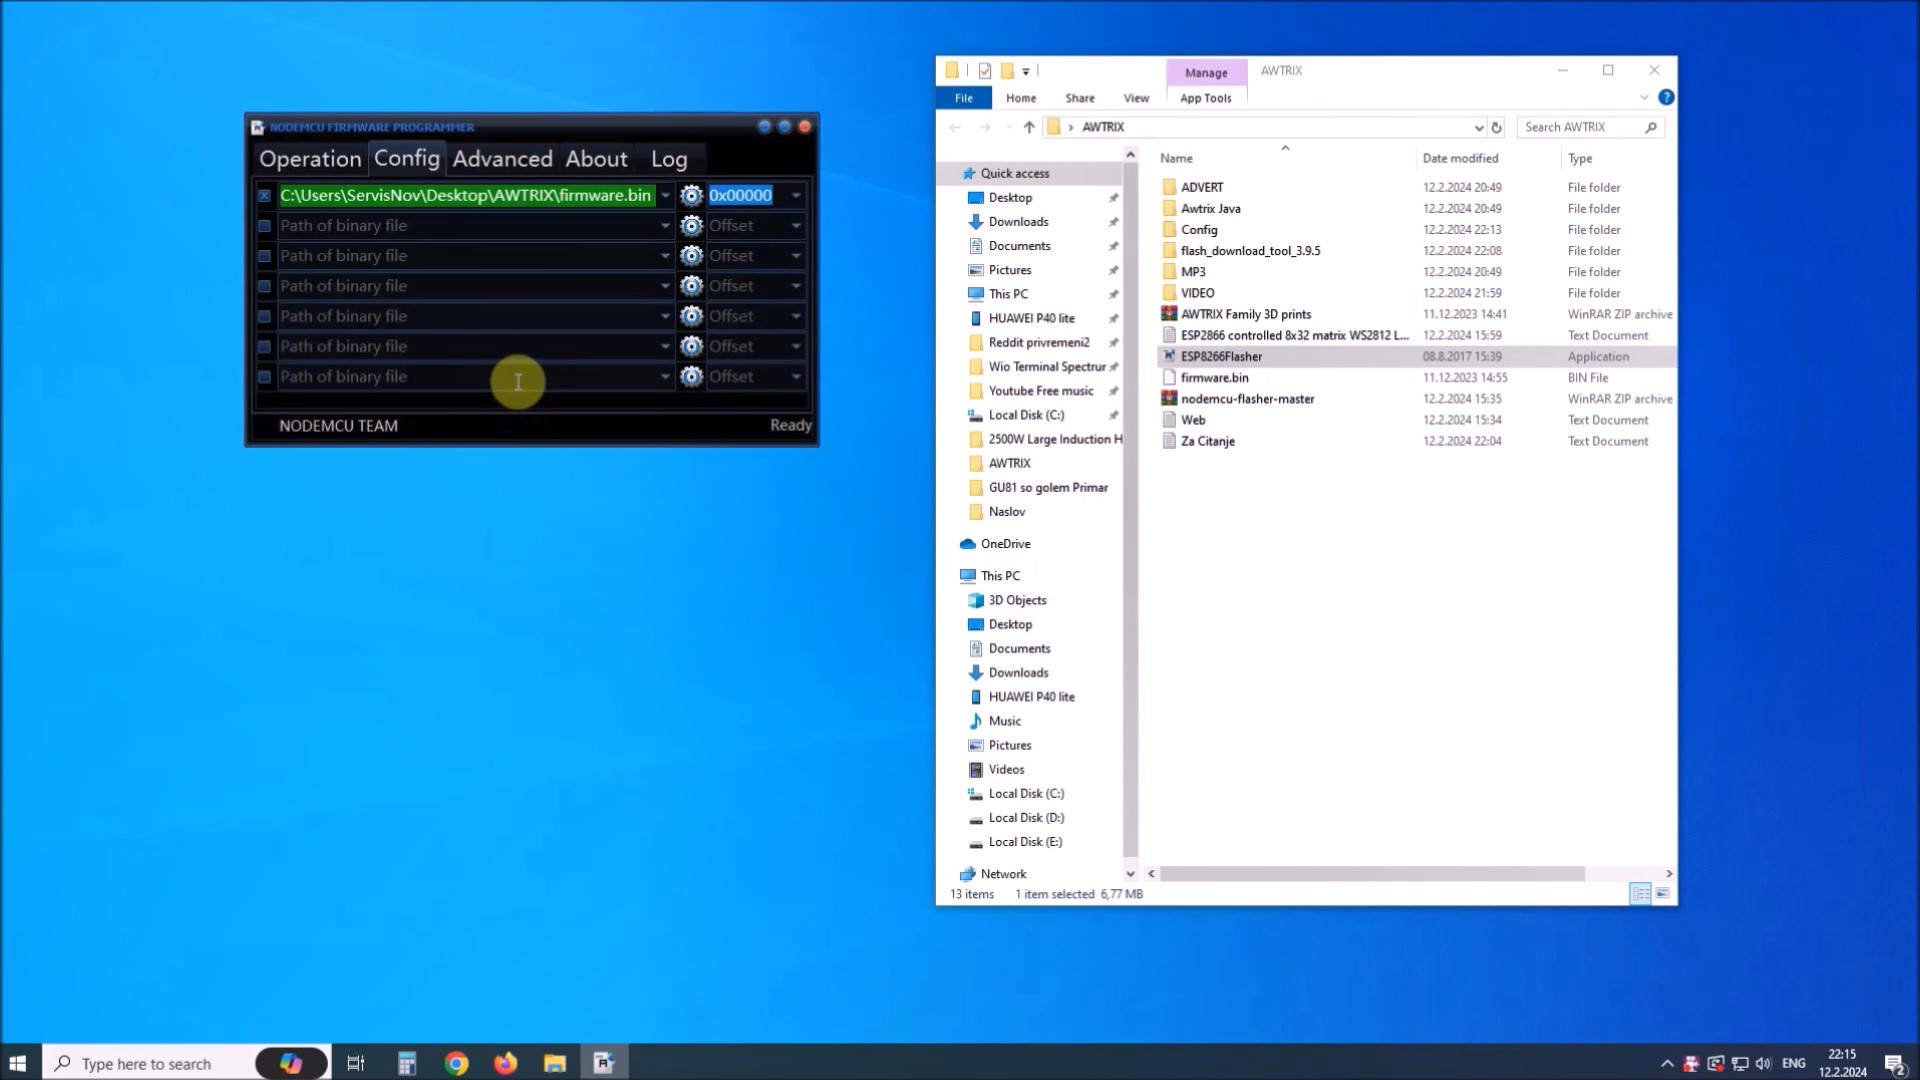Open Downloads in Quick access
This screenshot has width=1920, height=1080.
pyautogui.click(x=1018, y=222)
